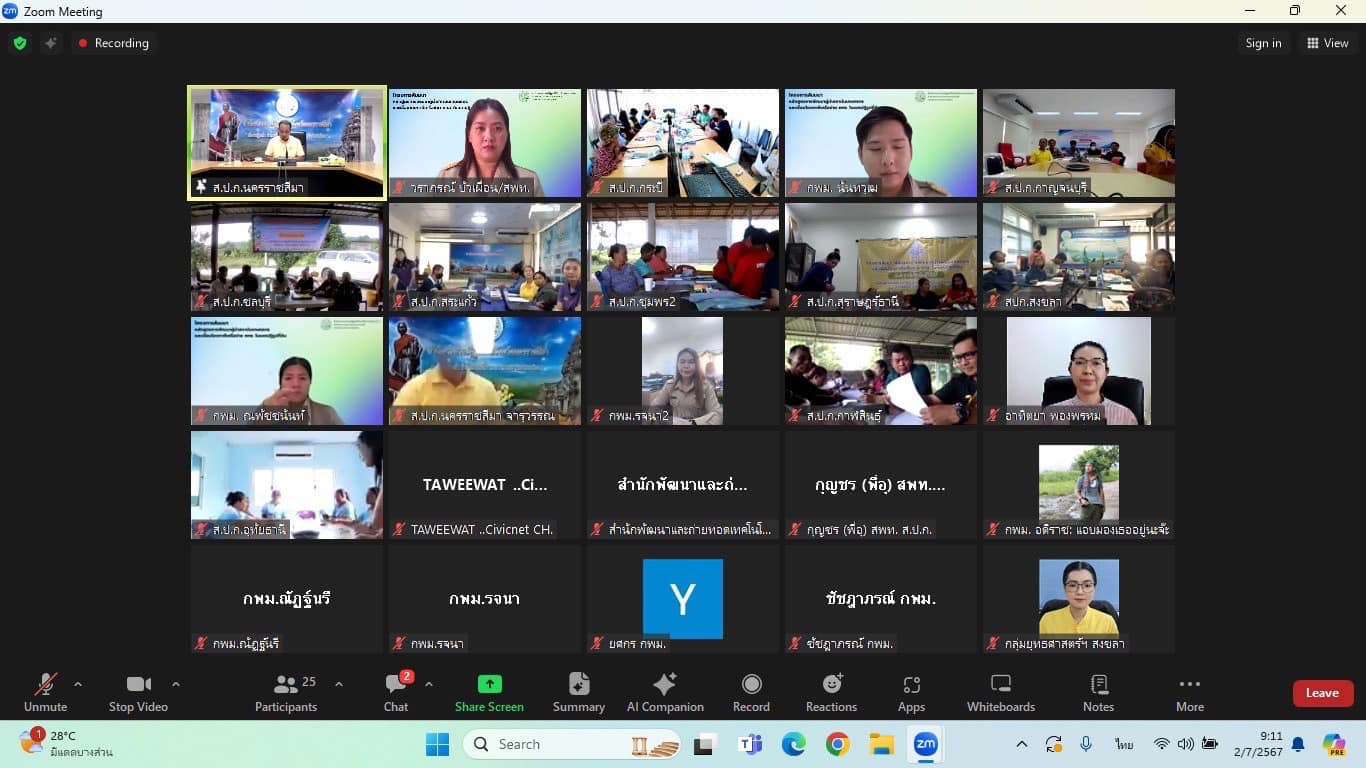Select the กุญชร (พือ) สพท. participant tile

click(881, 485)
